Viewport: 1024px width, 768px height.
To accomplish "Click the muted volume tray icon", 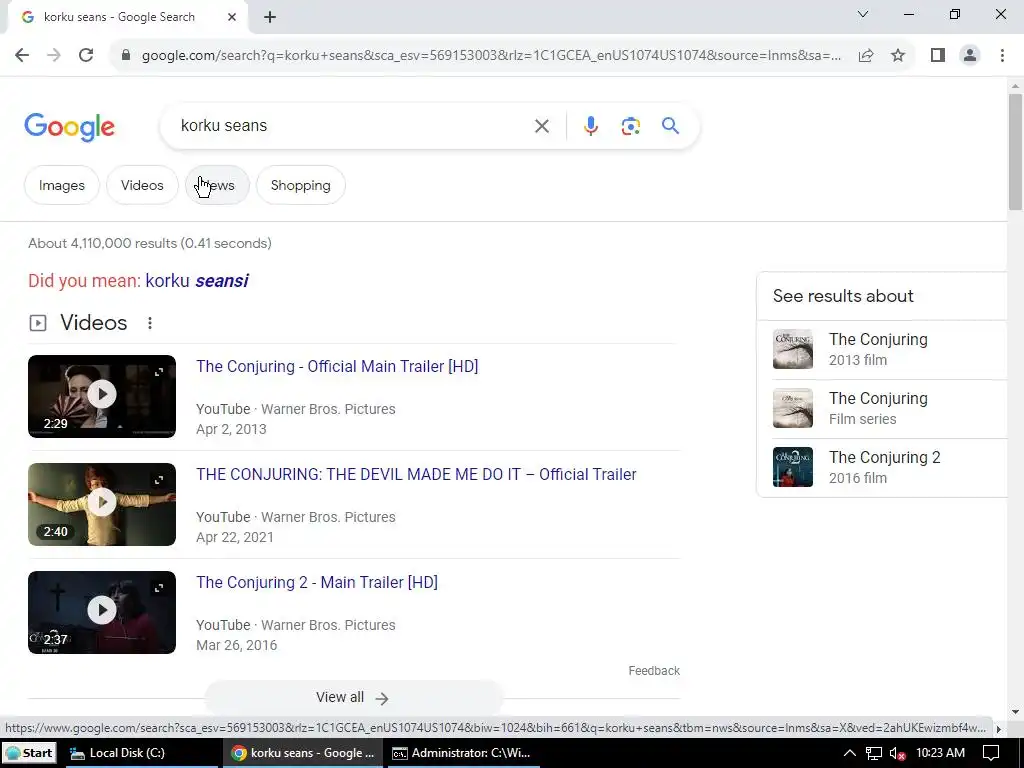I will click(x=897, y=753).
